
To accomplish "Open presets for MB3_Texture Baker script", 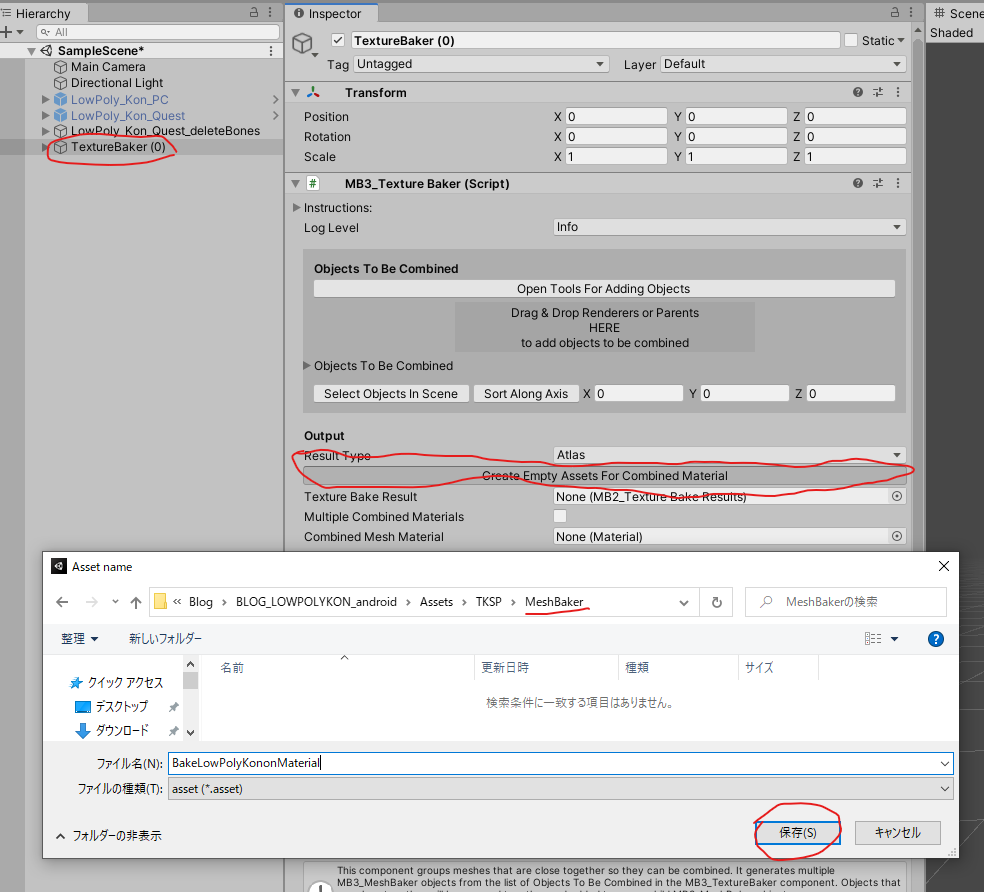I will click(x=878, y=183).
